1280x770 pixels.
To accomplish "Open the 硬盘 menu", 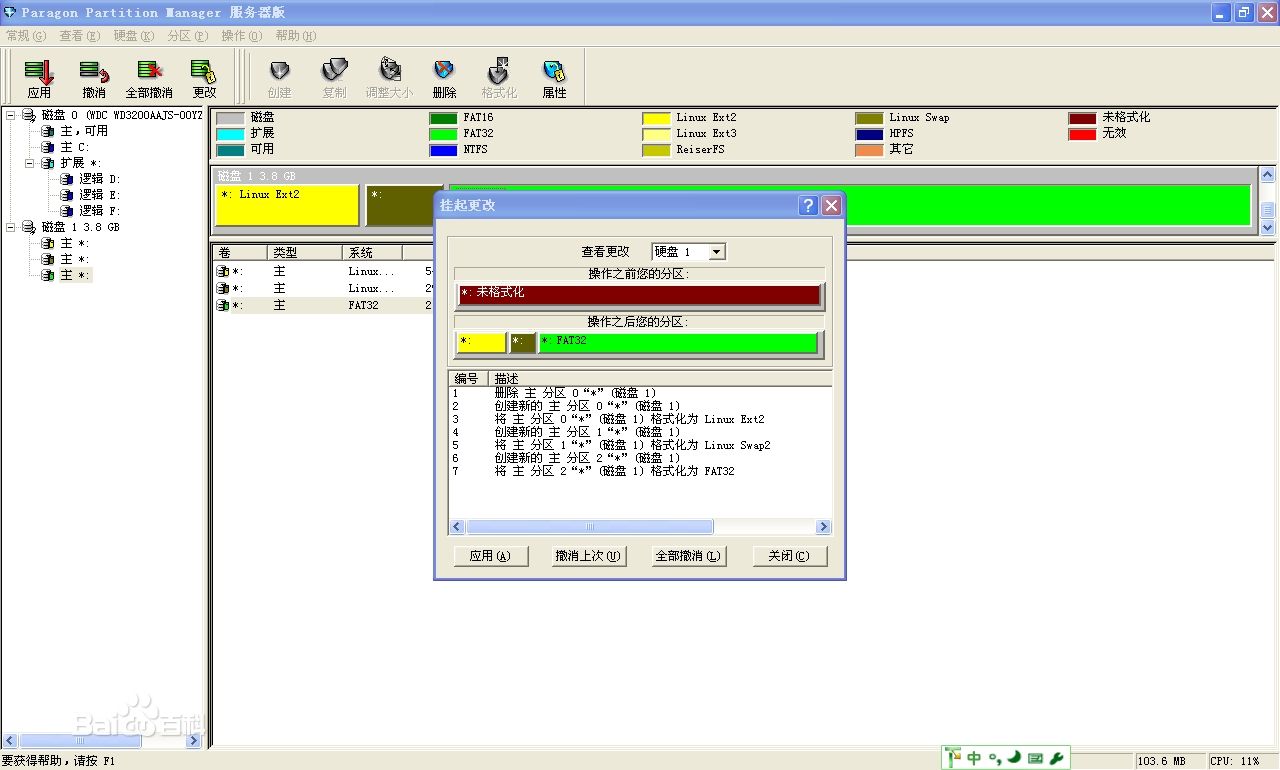I will point(133,36).
